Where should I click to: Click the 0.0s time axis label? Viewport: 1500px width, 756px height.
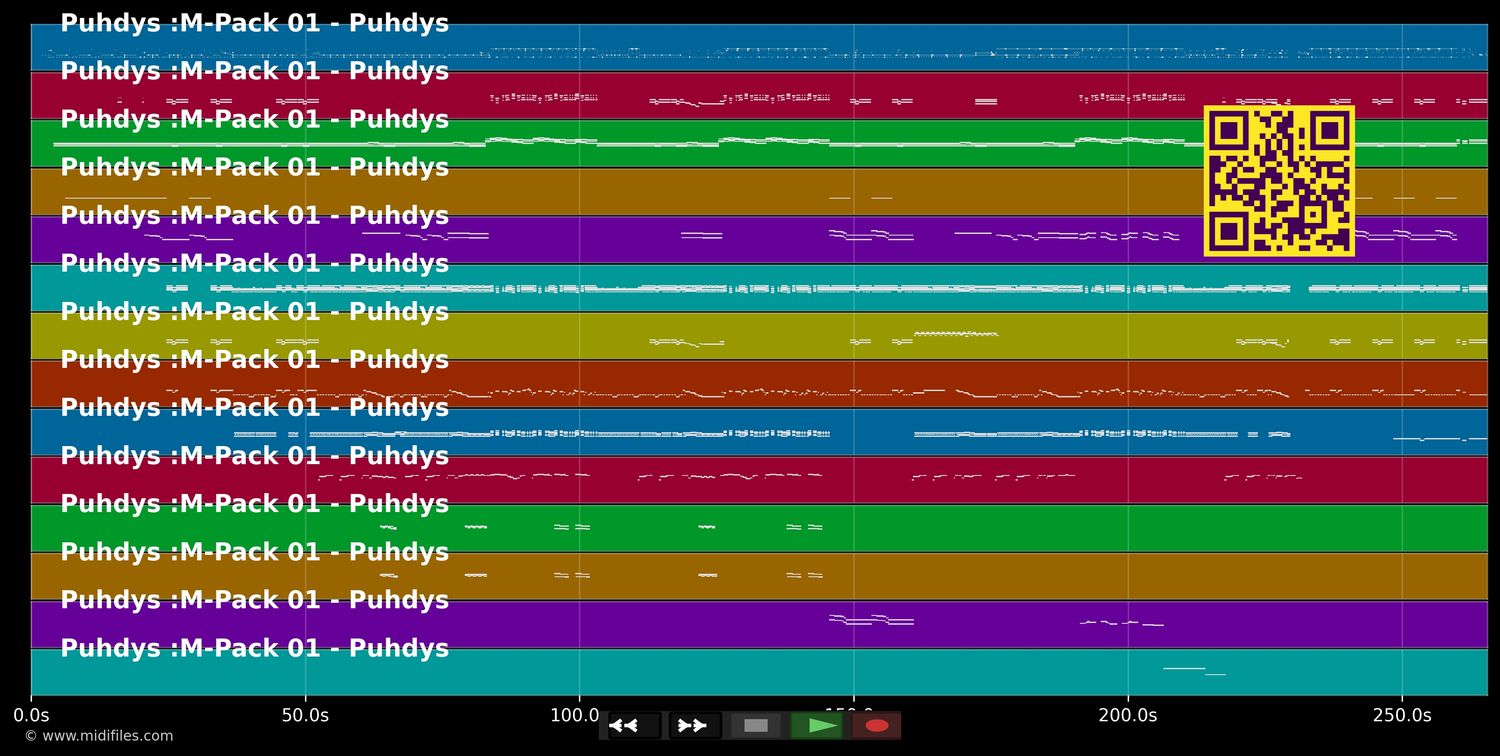click(x=31, y=715)
